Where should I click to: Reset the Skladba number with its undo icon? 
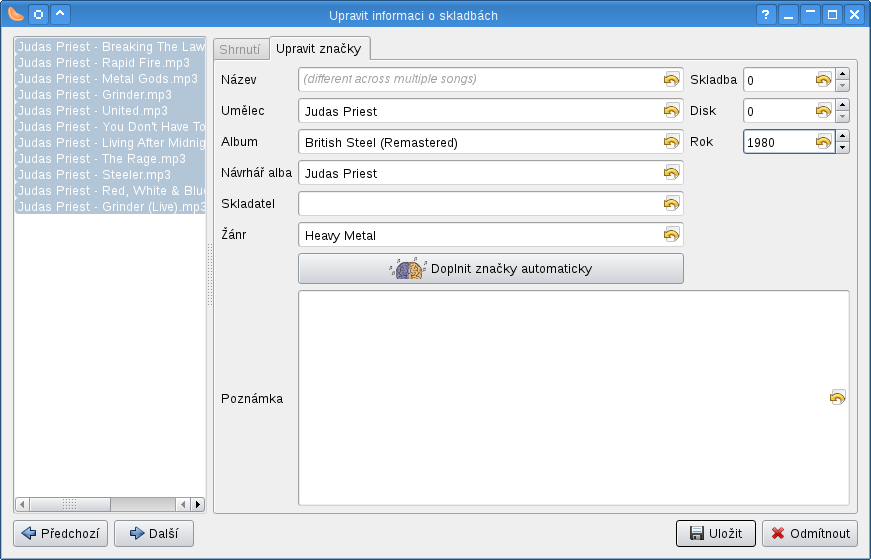pos(824,80)
